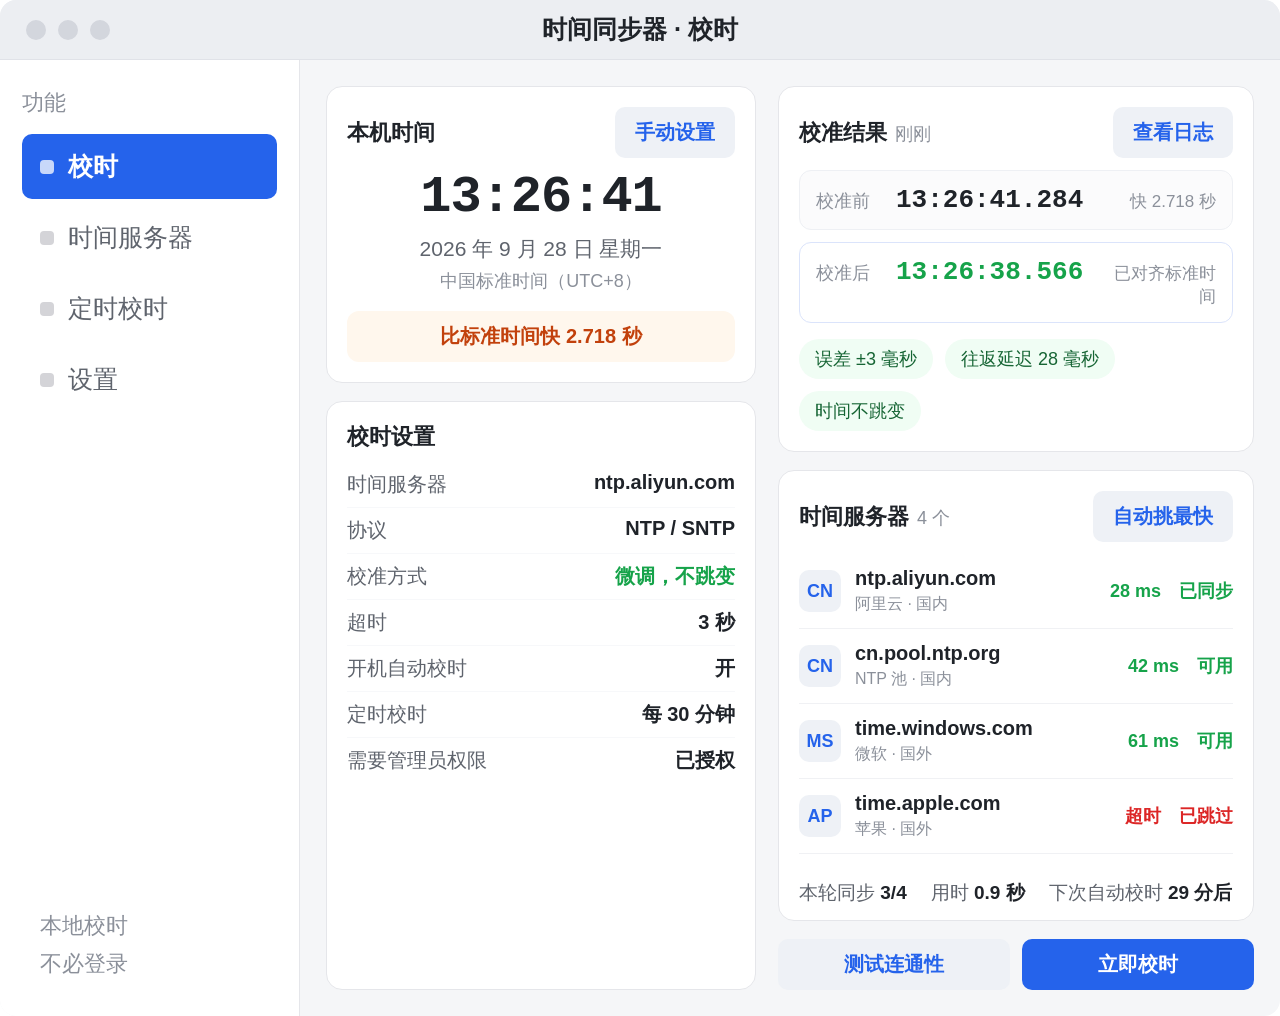Click the 微调，不跳变 calibration value

pyautogui.click(x=675, y=576)
